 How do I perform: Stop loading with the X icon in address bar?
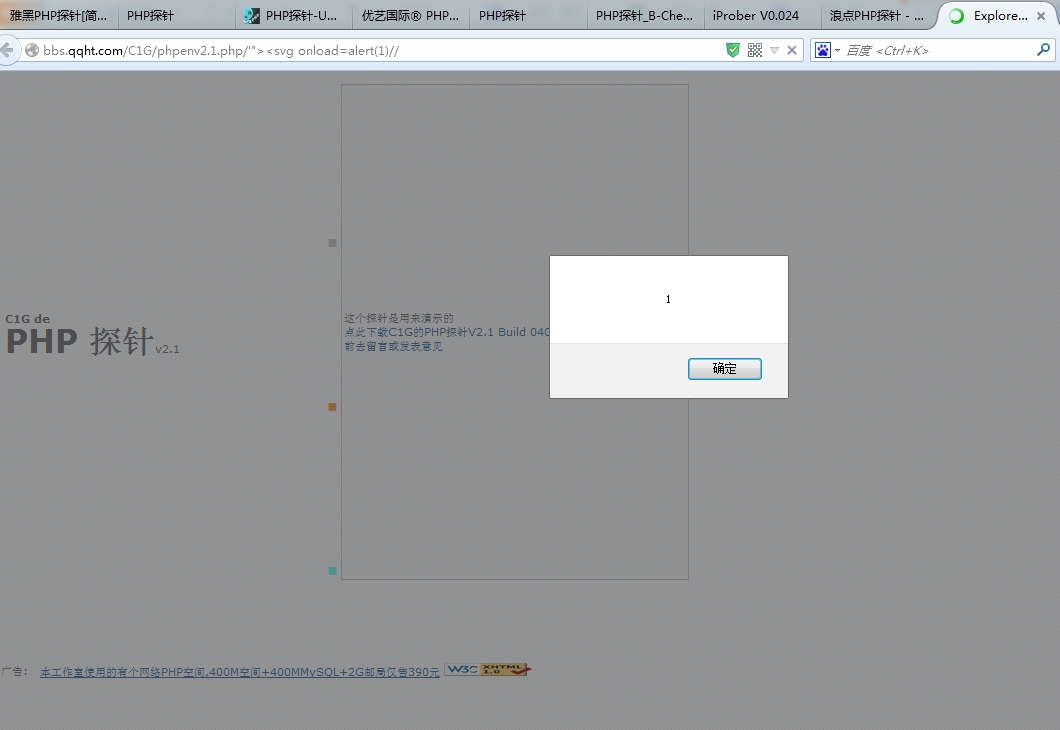(792, 50)
